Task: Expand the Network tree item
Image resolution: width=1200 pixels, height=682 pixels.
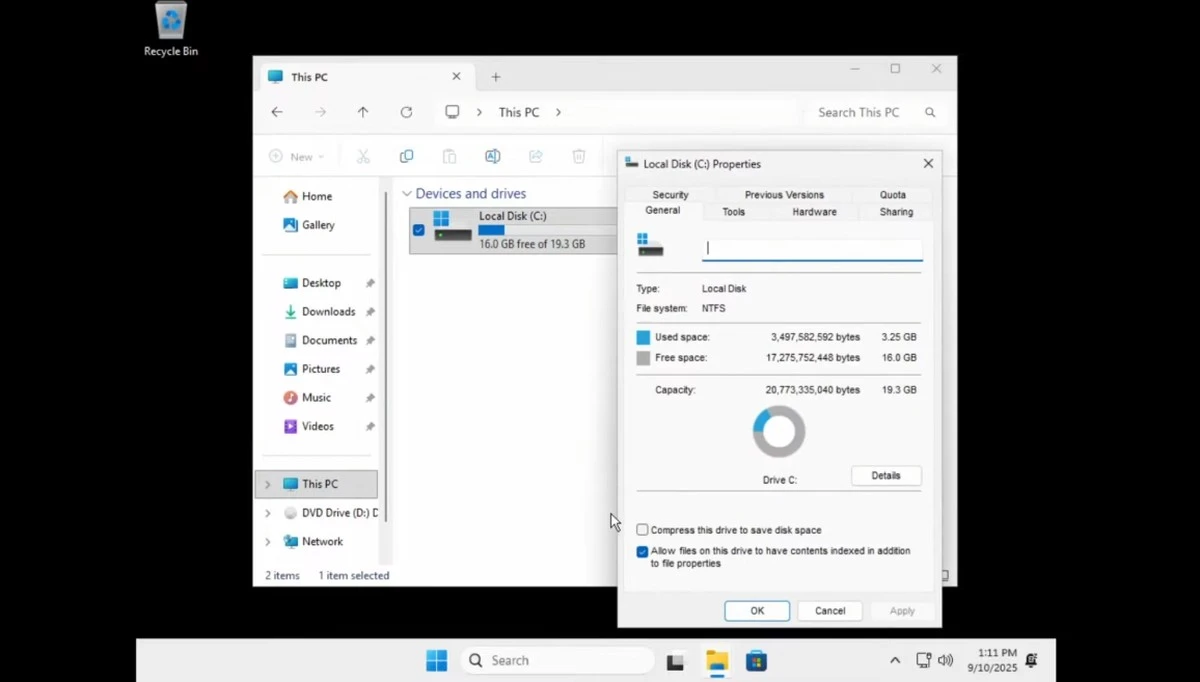Action: point(266,541)
